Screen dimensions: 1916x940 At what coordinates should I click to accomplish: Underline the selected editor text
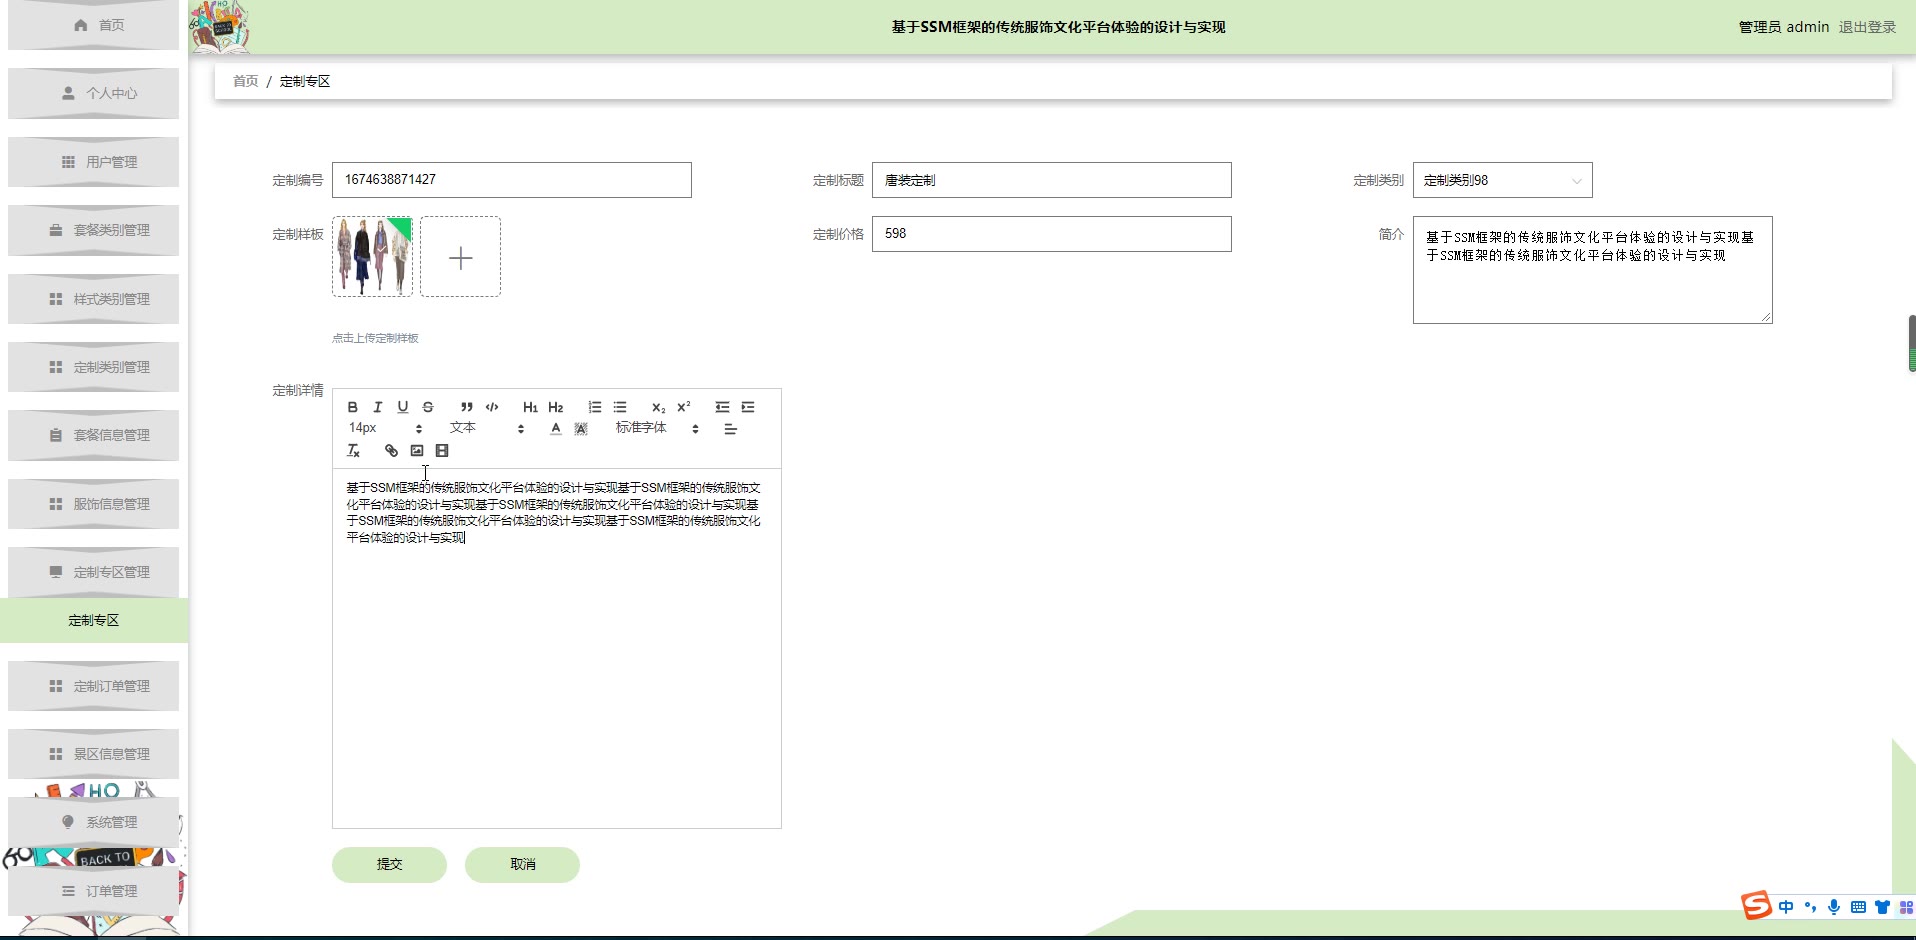[x=402, y=407]
